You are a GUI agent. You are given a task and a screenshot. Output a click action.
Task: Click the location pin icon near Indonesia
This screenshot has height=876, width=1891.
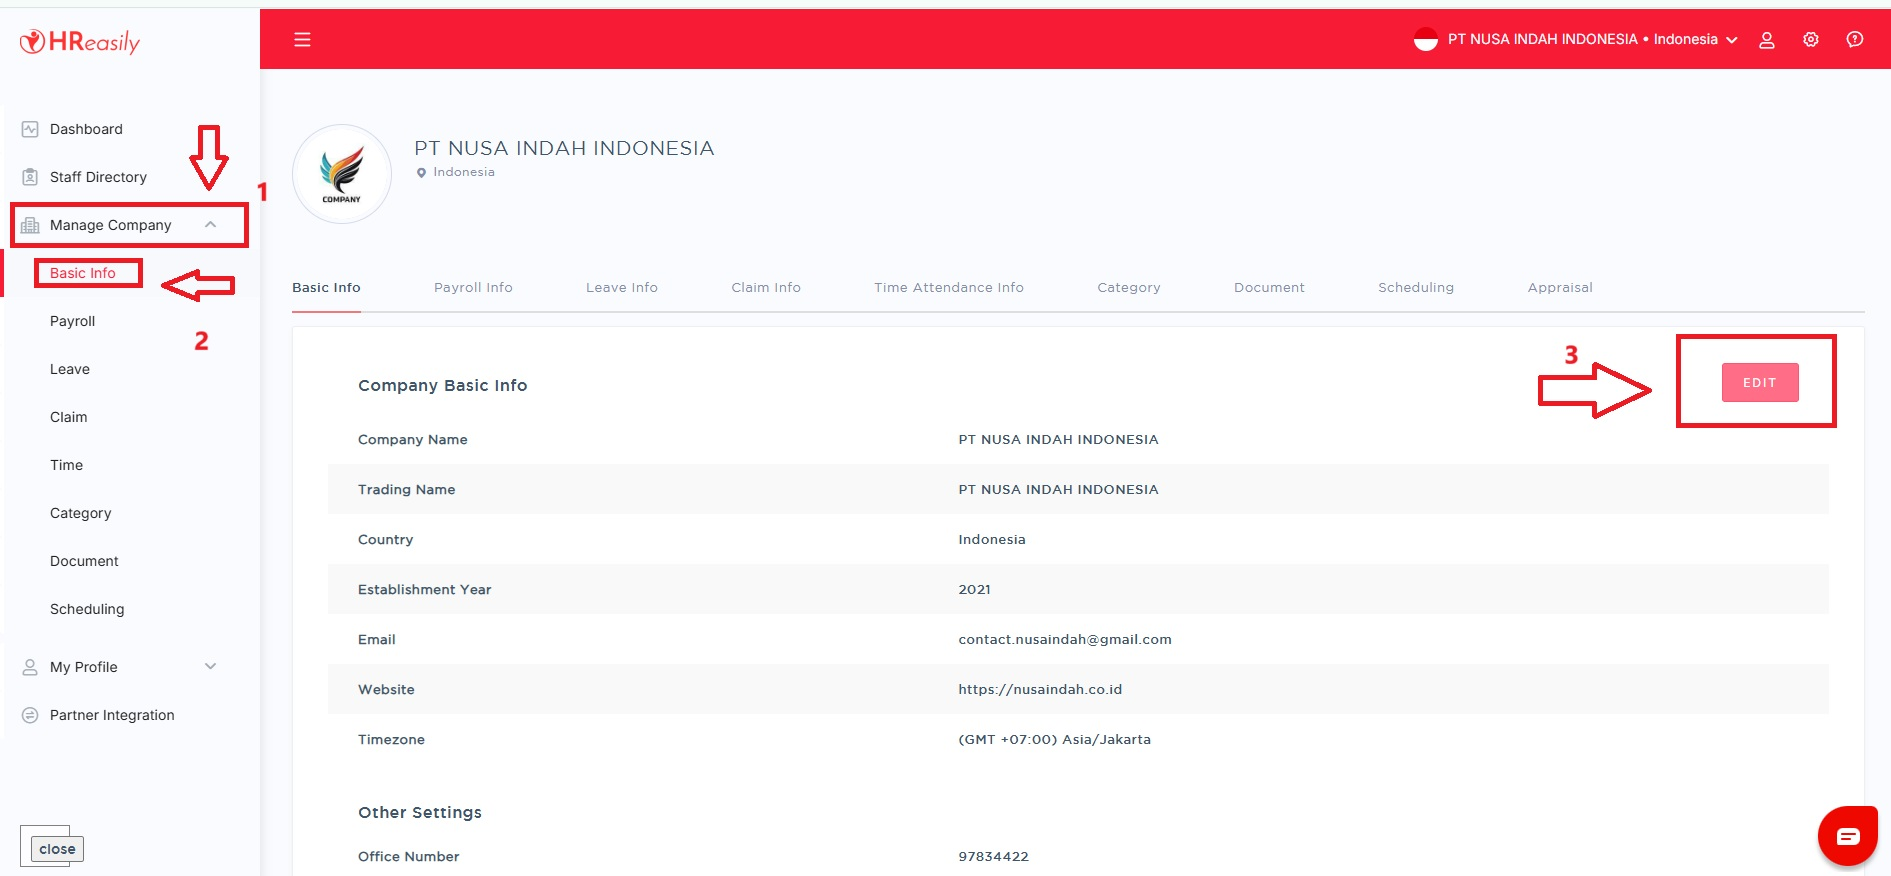(x=421, y=173)
